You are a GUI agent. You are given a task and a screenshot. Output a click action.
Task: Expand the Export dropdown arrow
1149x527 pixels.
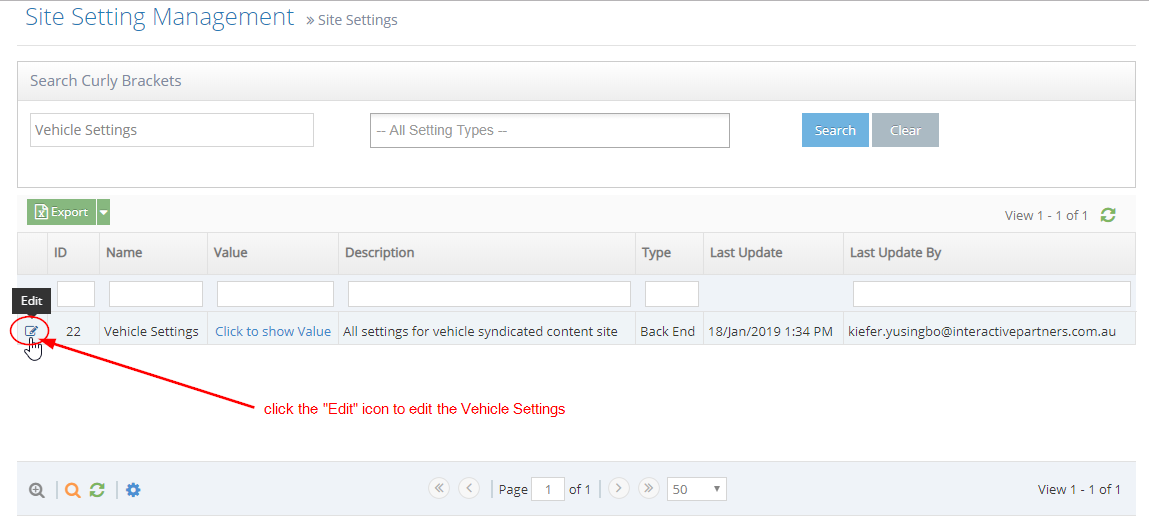click(x=103, y=212)
